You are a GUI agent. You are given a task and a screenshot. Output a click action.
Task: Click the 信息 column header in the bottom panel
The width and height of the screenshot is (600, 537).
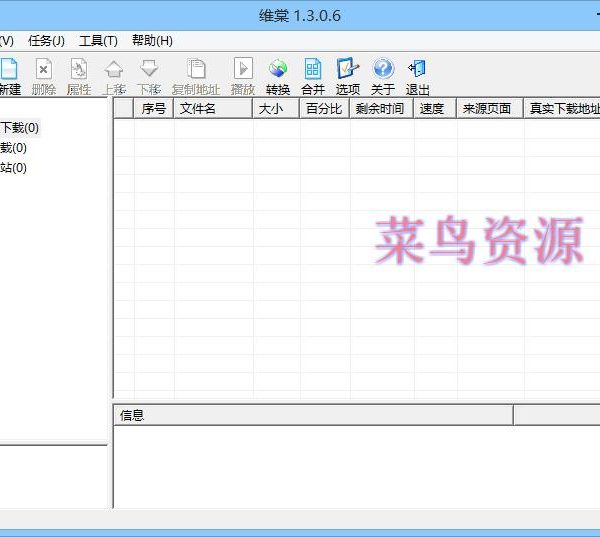[x=312, y=415]
